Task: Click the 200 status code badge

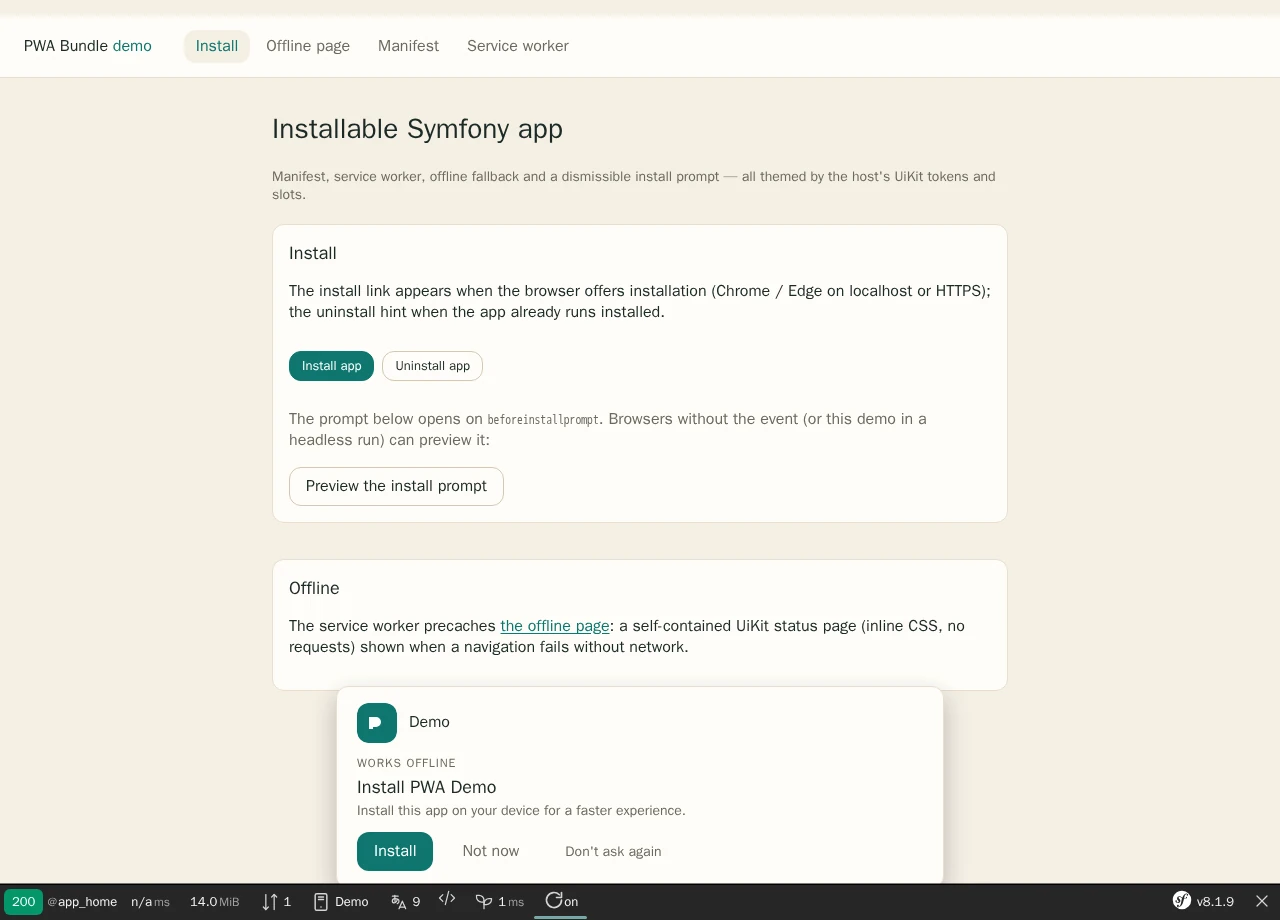Action: click(24, 902)
